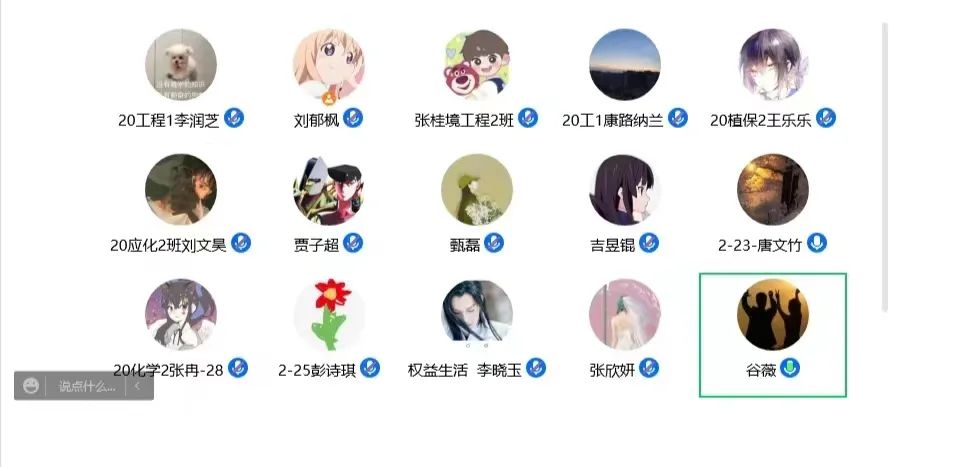Toggle the mic icon beside 张欣妍
Screen dimensions: 958x467
[x=649, y=368]
